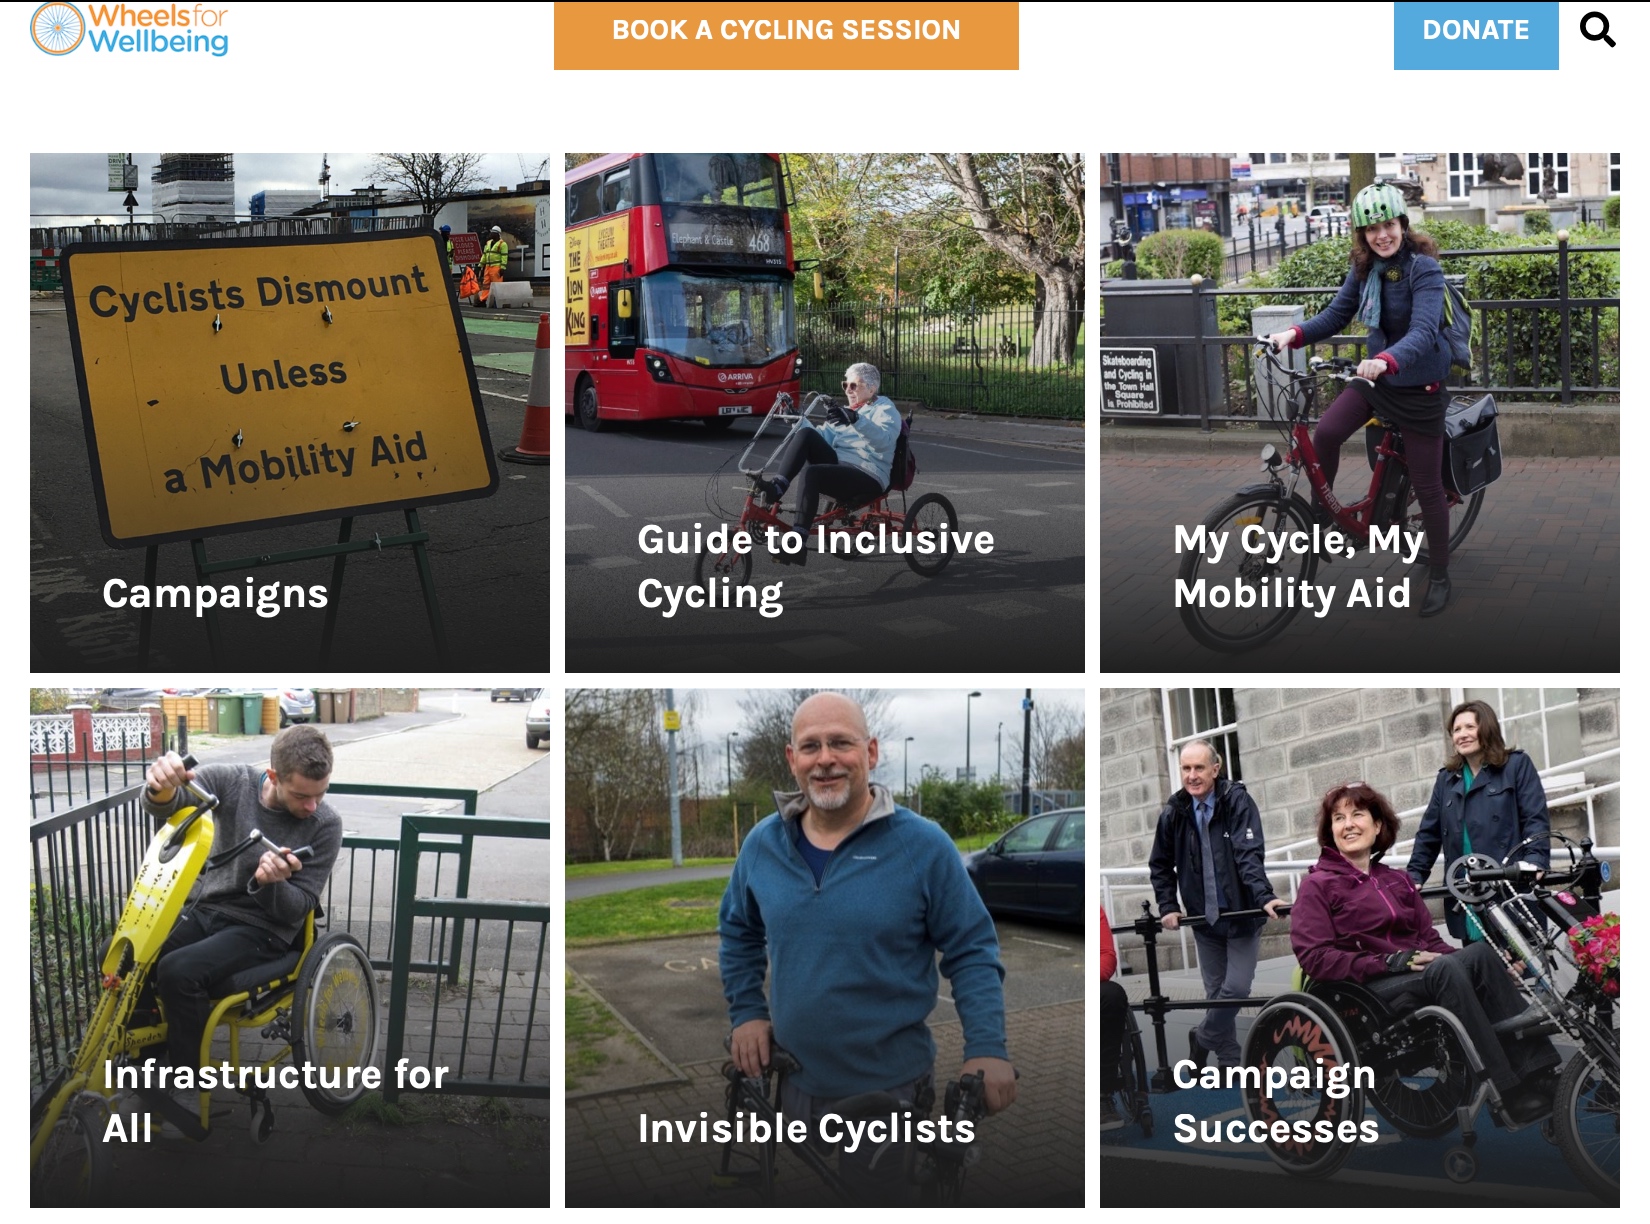Click the Guide to Inclusive Cycling heading

(x=815, y=567)
